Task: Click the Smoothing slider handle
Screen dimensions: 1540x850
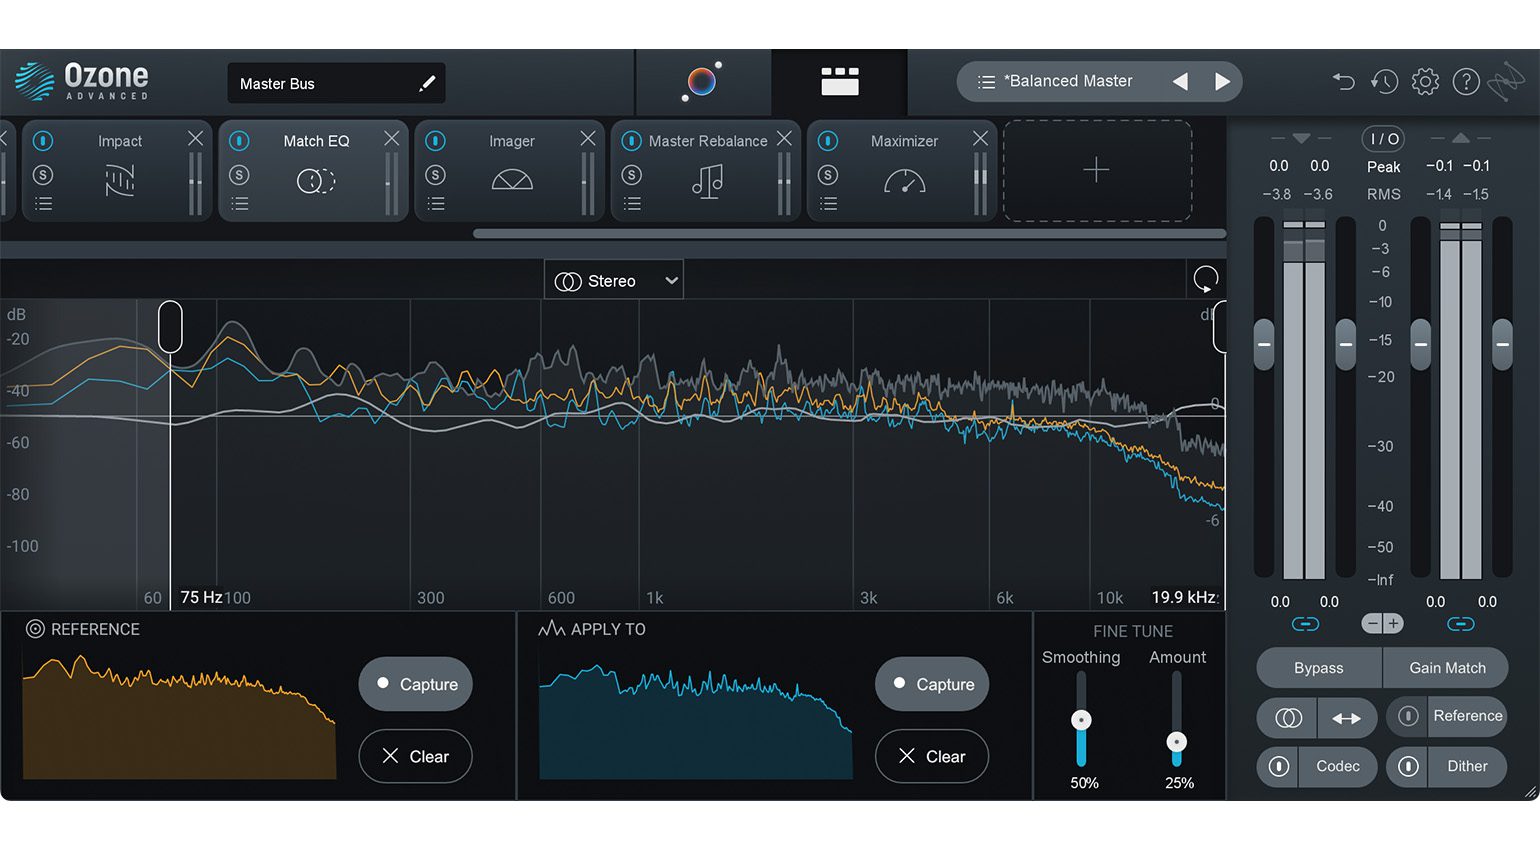Action: tap(1081, 718)
